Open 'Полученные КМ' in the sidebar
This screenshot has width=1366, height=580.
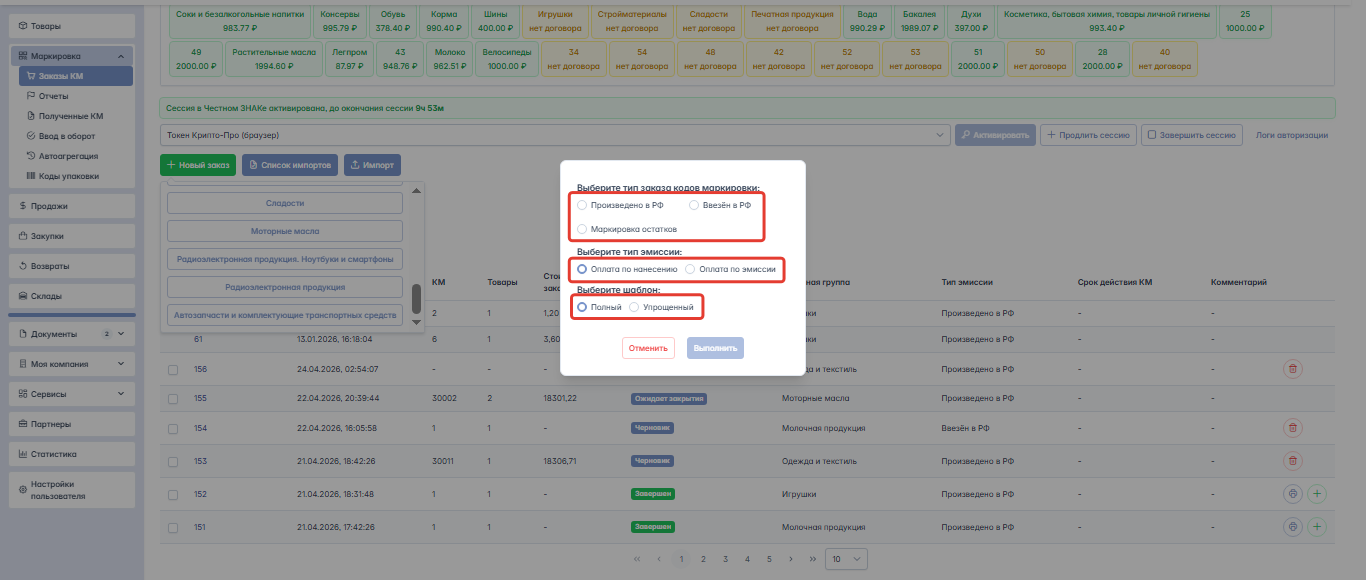[x=75, y=116]
